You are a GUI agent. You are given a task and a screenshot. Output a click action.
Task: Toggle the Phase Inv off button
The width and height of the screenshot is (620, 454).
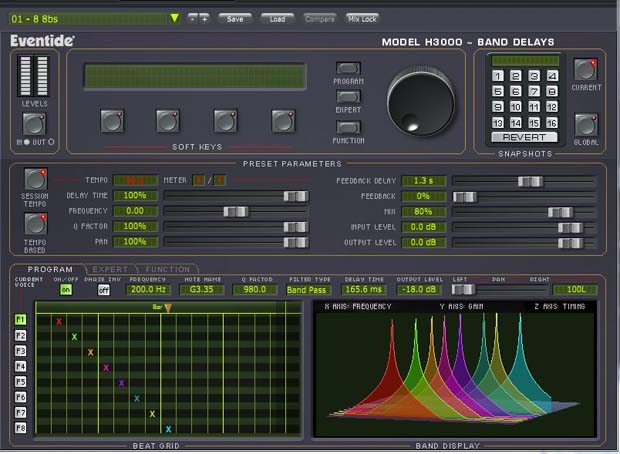pyautogui.click(x=104, y=290)
